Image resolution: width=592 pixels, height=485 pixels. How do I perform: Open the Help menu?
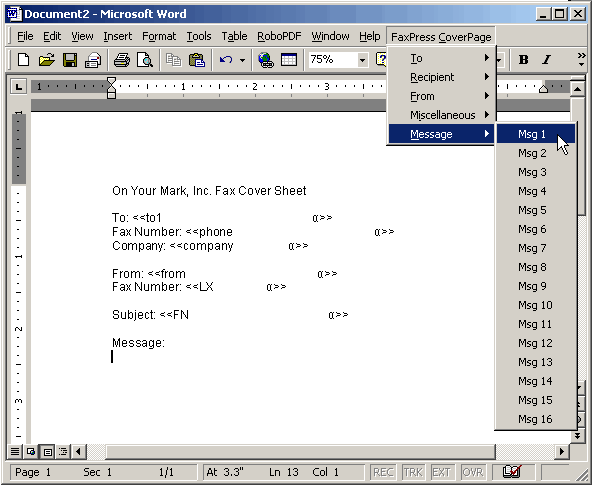[370, 36]
